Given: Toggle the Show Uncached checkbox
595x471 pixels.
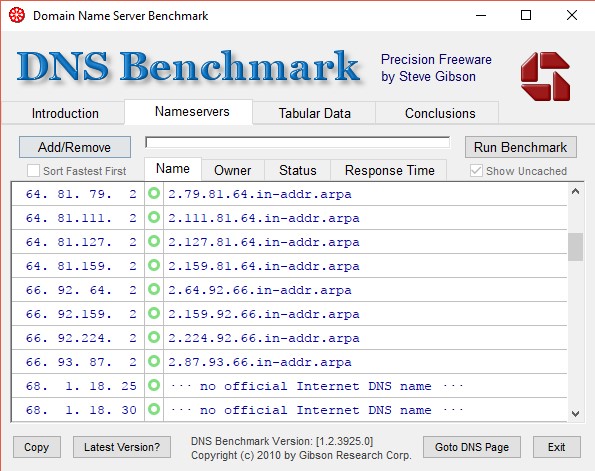Looking at the screenshot, I should pyautogui.click(x=476, y=171).
